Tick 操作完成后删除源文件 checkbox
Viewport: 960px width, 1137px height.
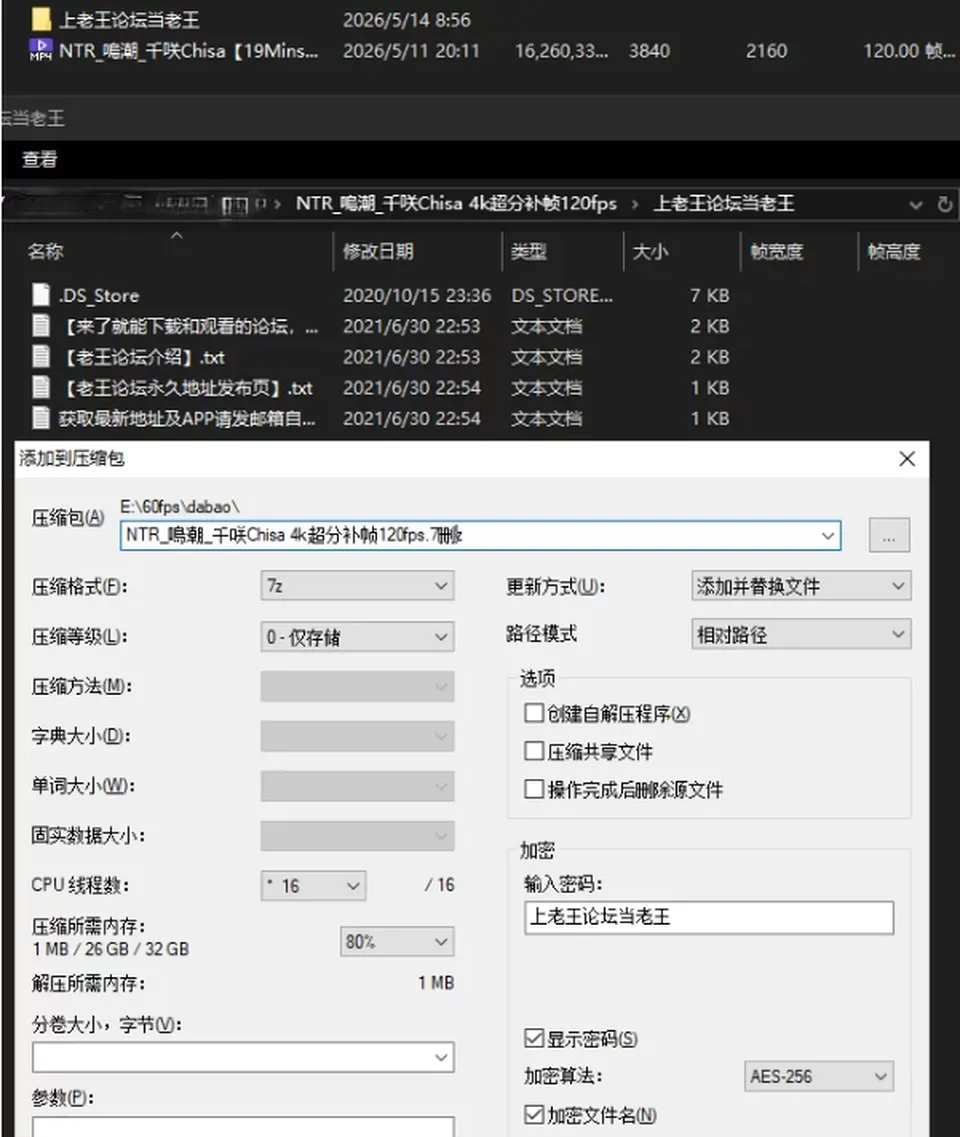point(534,789)
